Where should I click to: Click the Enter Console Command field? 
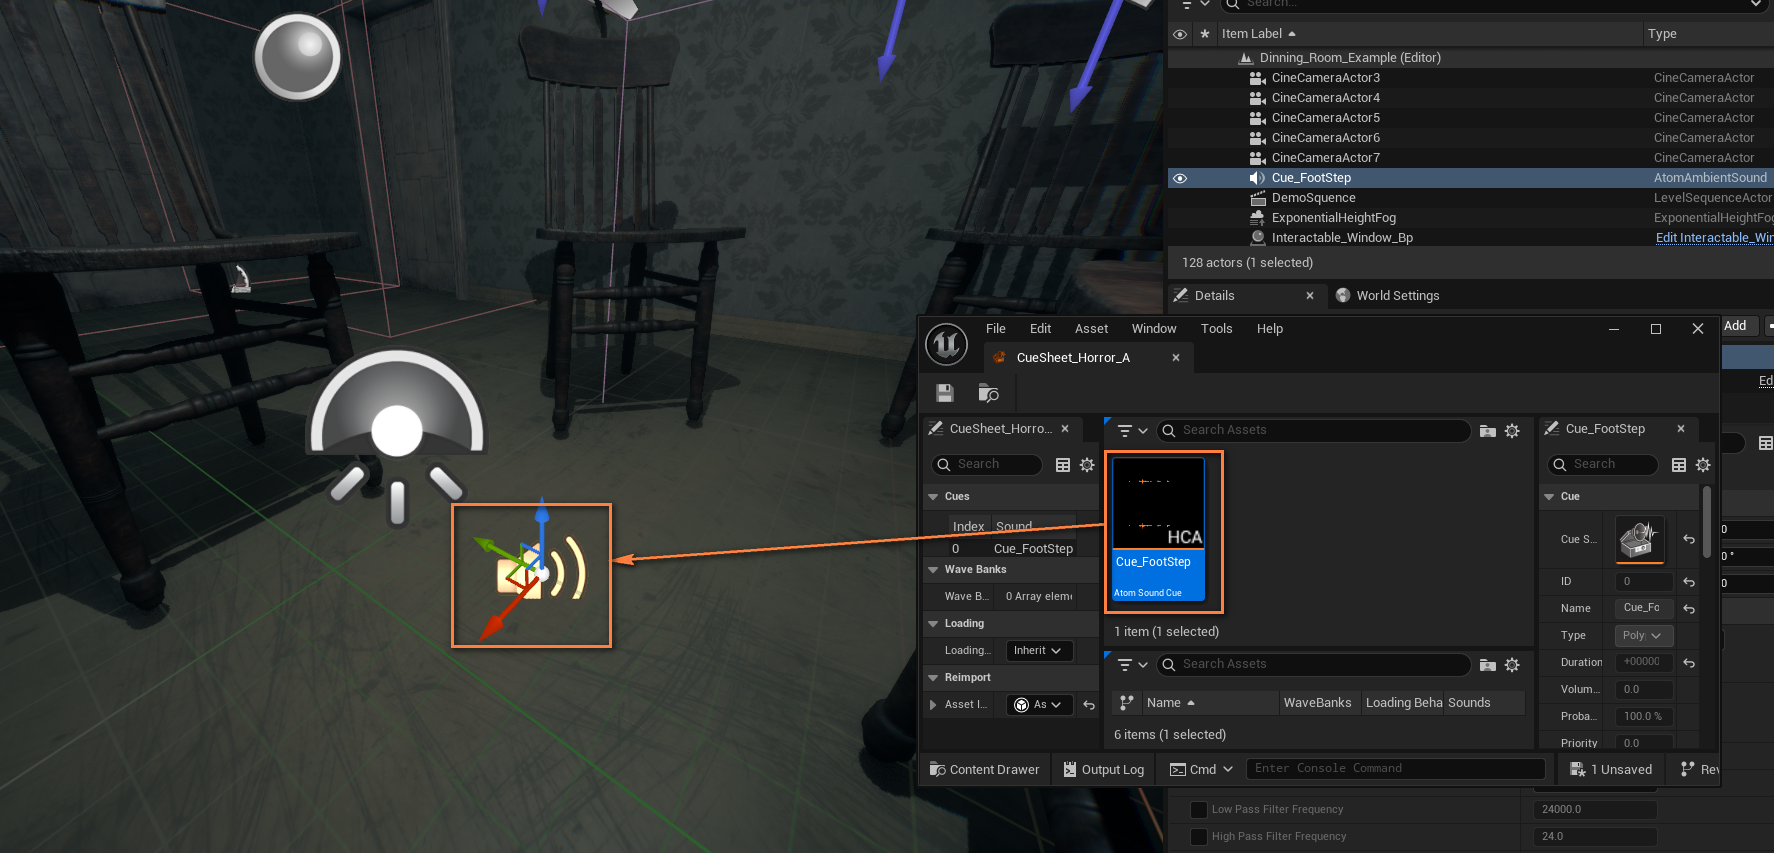tap(1396, 769)
